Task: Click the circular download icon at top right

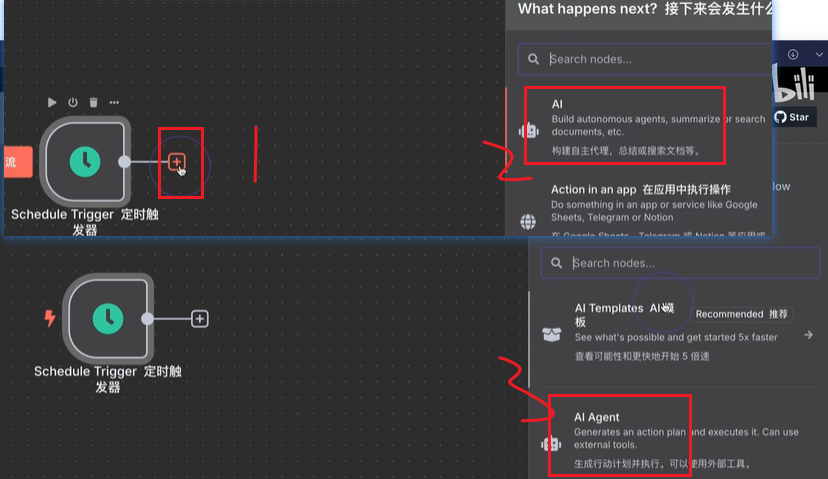Action: click(x=793, y=54)
